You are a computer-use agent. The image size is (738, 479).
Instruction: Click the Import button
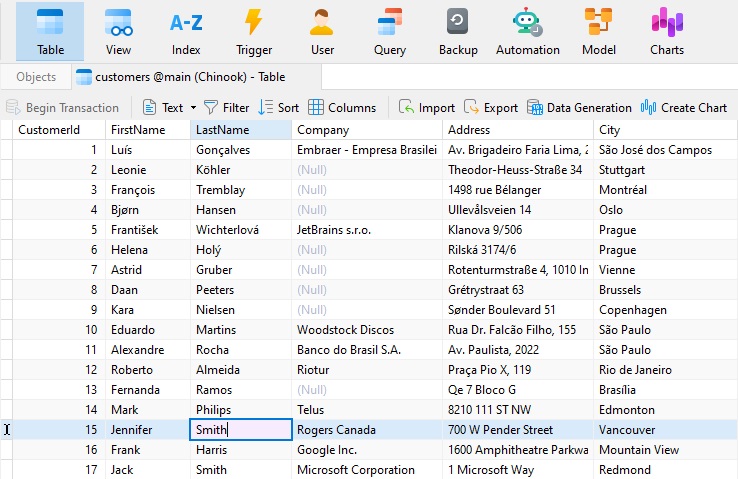click(426, 108)
